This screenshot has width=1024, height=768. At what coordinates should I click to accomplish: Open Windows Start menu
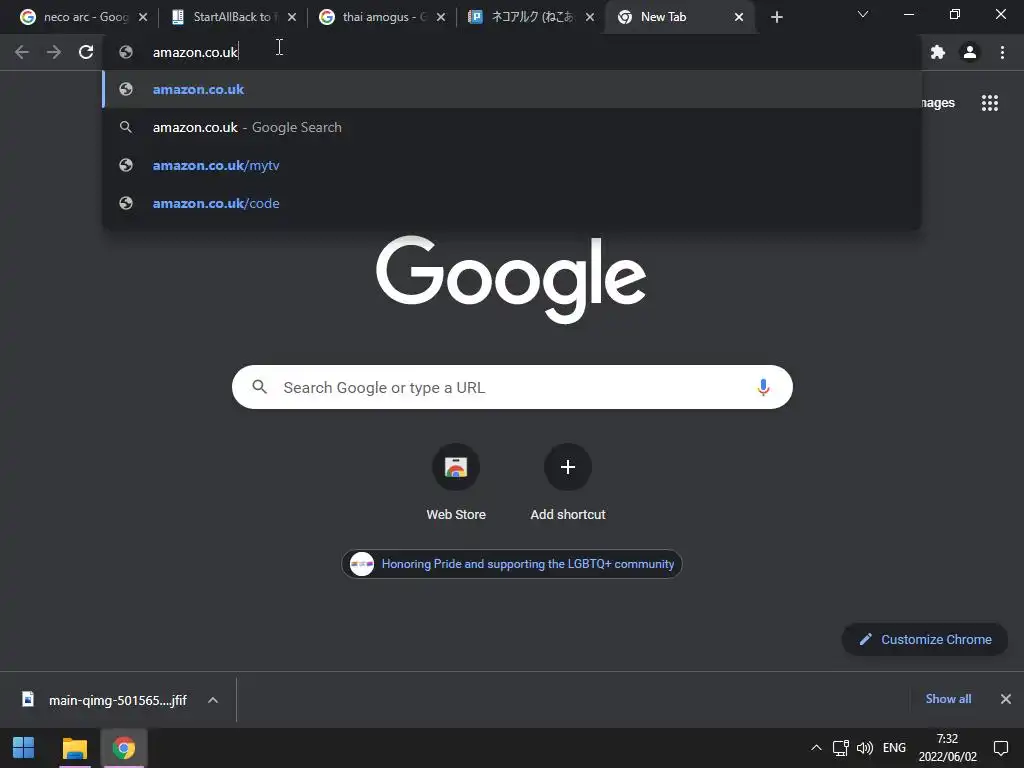[24, 748]
